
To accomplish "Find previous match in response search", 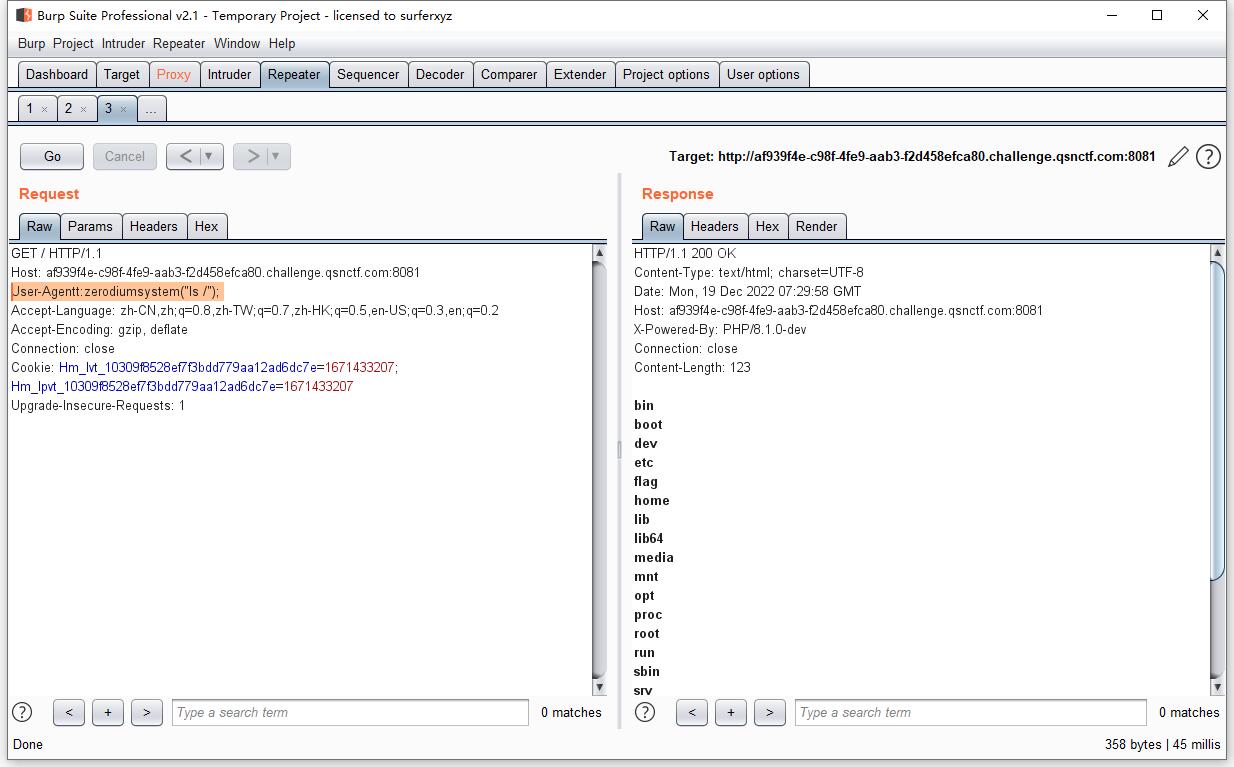I will tap(692, 712).
